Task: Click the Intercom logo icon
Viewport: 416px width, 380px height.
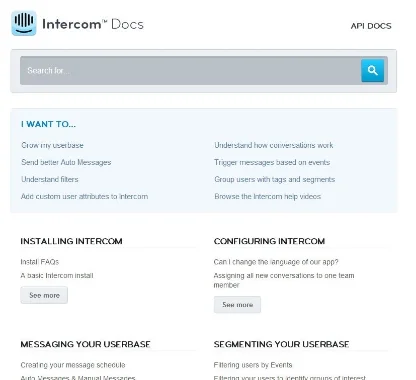Action: 24,23
